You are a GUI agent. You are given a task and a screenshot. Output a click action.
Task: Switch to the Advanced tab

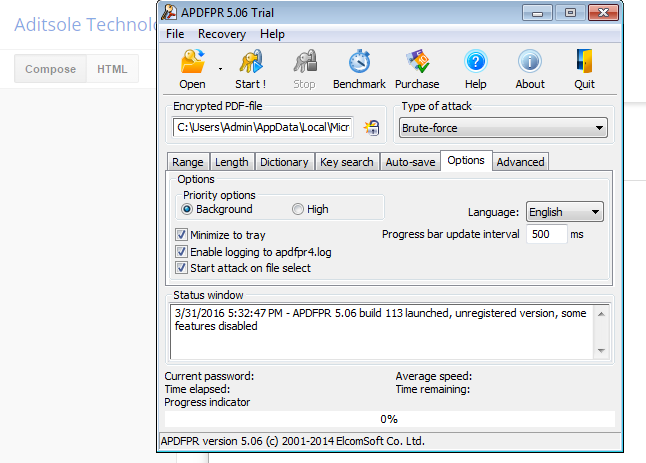[x=520, y=162]
